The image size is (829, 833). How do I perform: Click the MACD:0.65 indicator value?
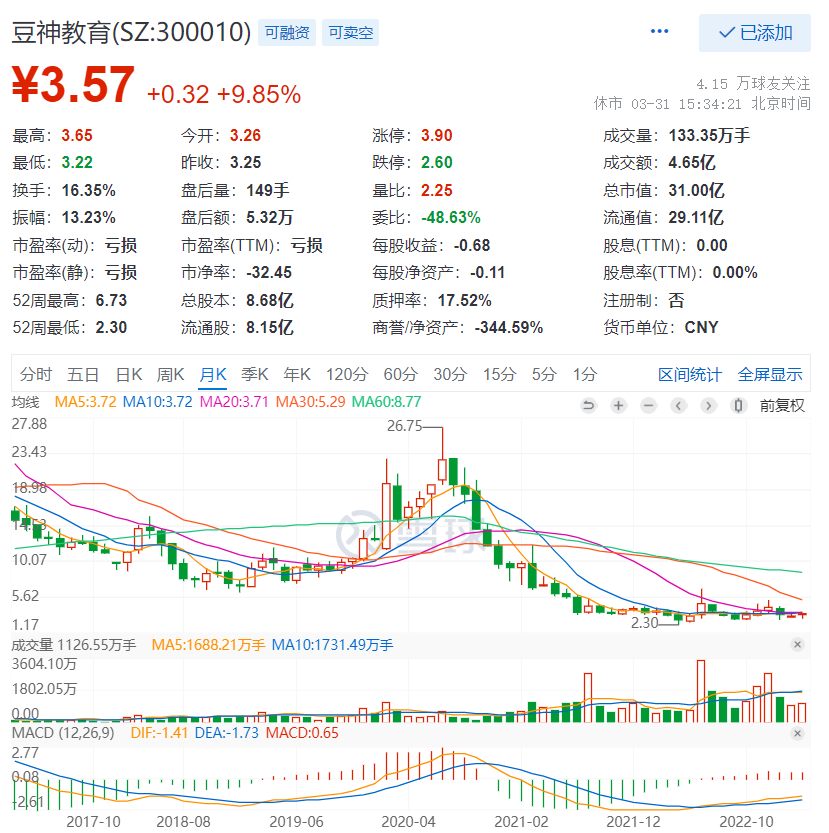pyautogui.click(x=302, y=733)
